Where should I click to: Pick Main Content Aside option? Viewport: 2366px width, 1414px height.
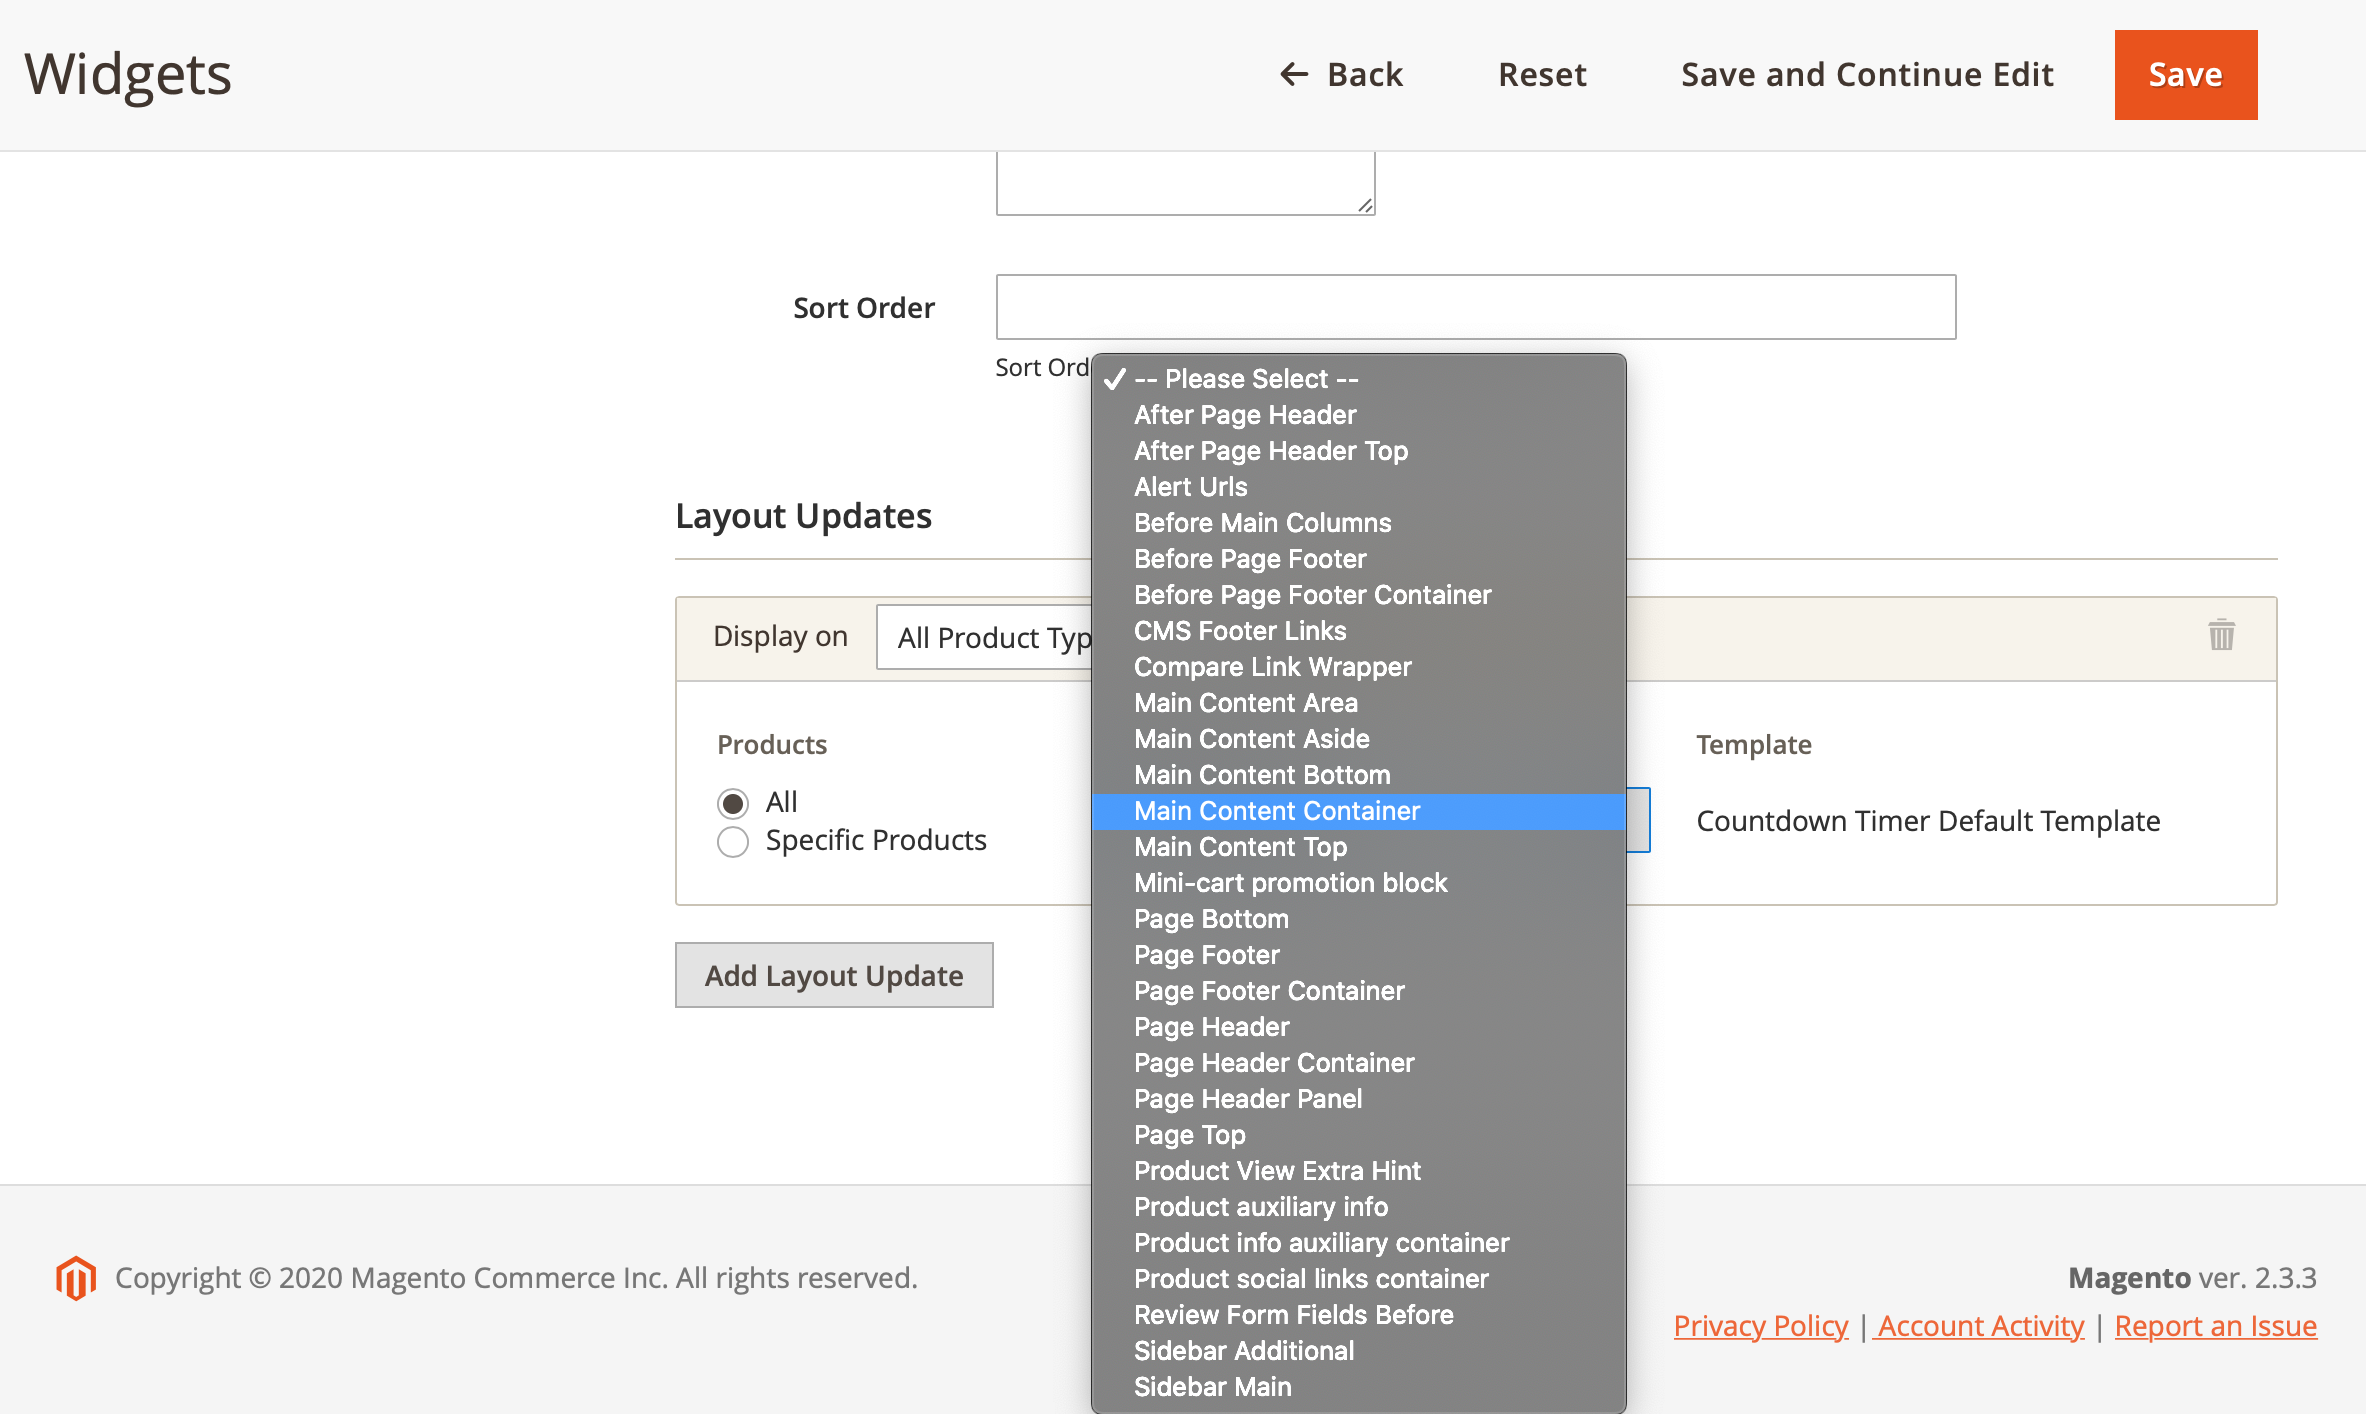[x=1358, y=739]
